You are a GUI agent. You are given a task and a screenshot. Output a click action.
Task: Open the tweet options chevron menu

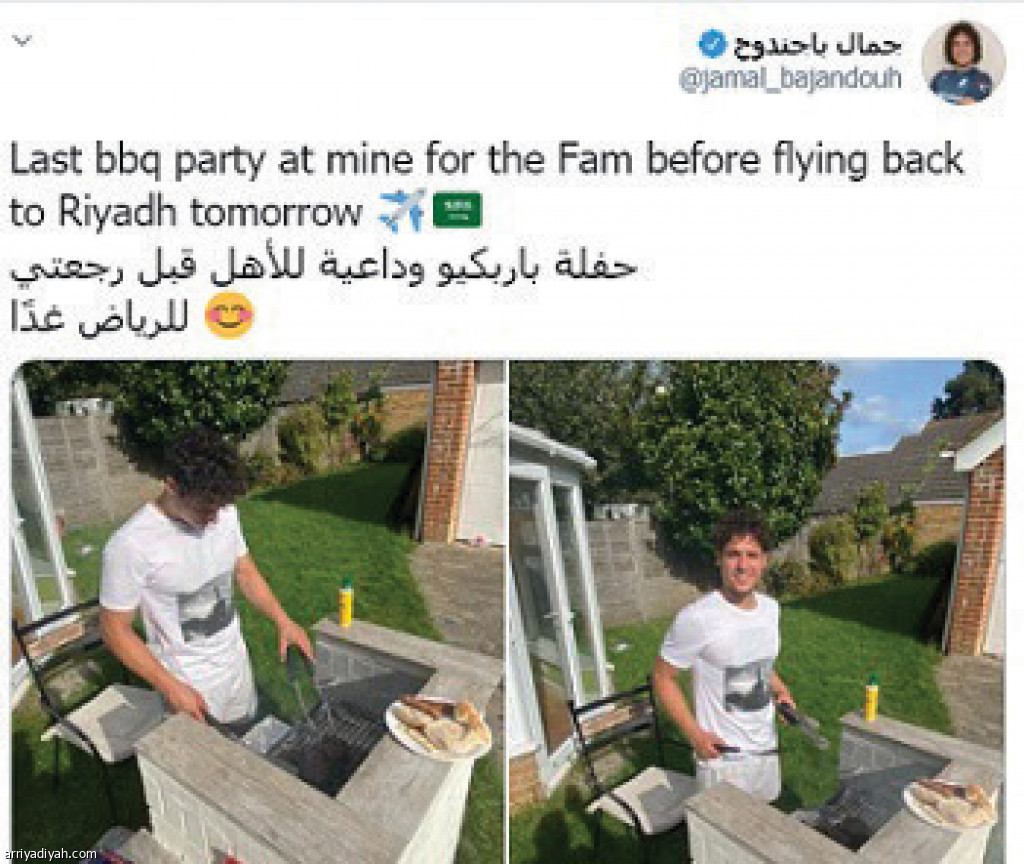coord(22,41)
